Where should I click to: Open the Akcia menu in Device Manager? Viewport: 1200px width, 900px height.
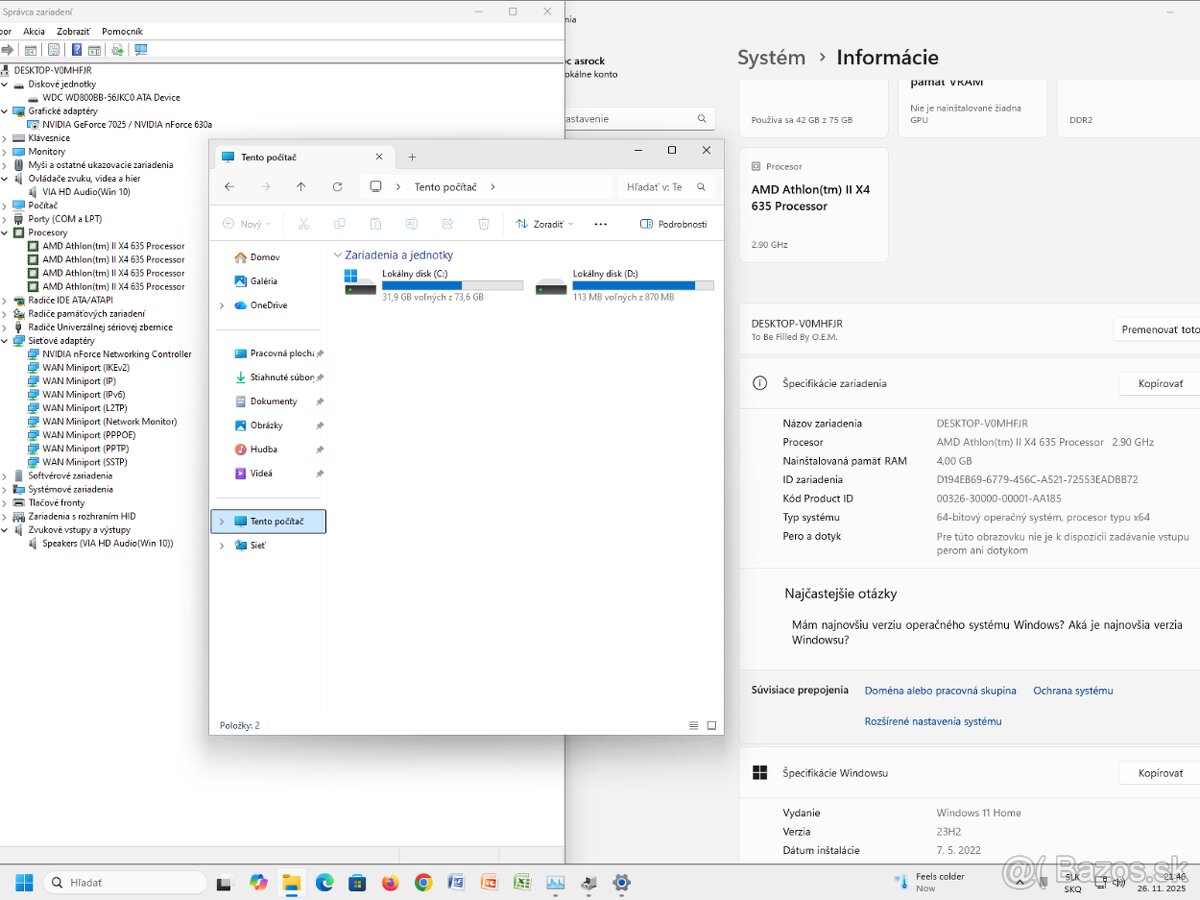(34, 31)
